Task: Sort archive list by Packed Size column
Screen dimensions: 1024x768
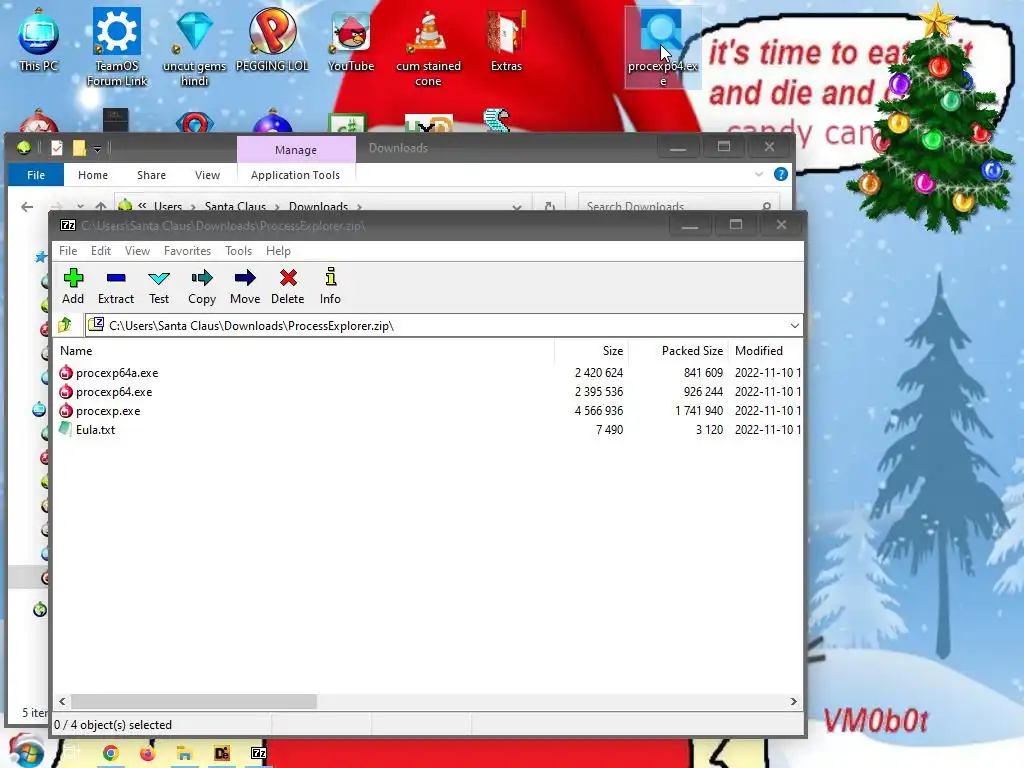Action: (x=677, y=351)
